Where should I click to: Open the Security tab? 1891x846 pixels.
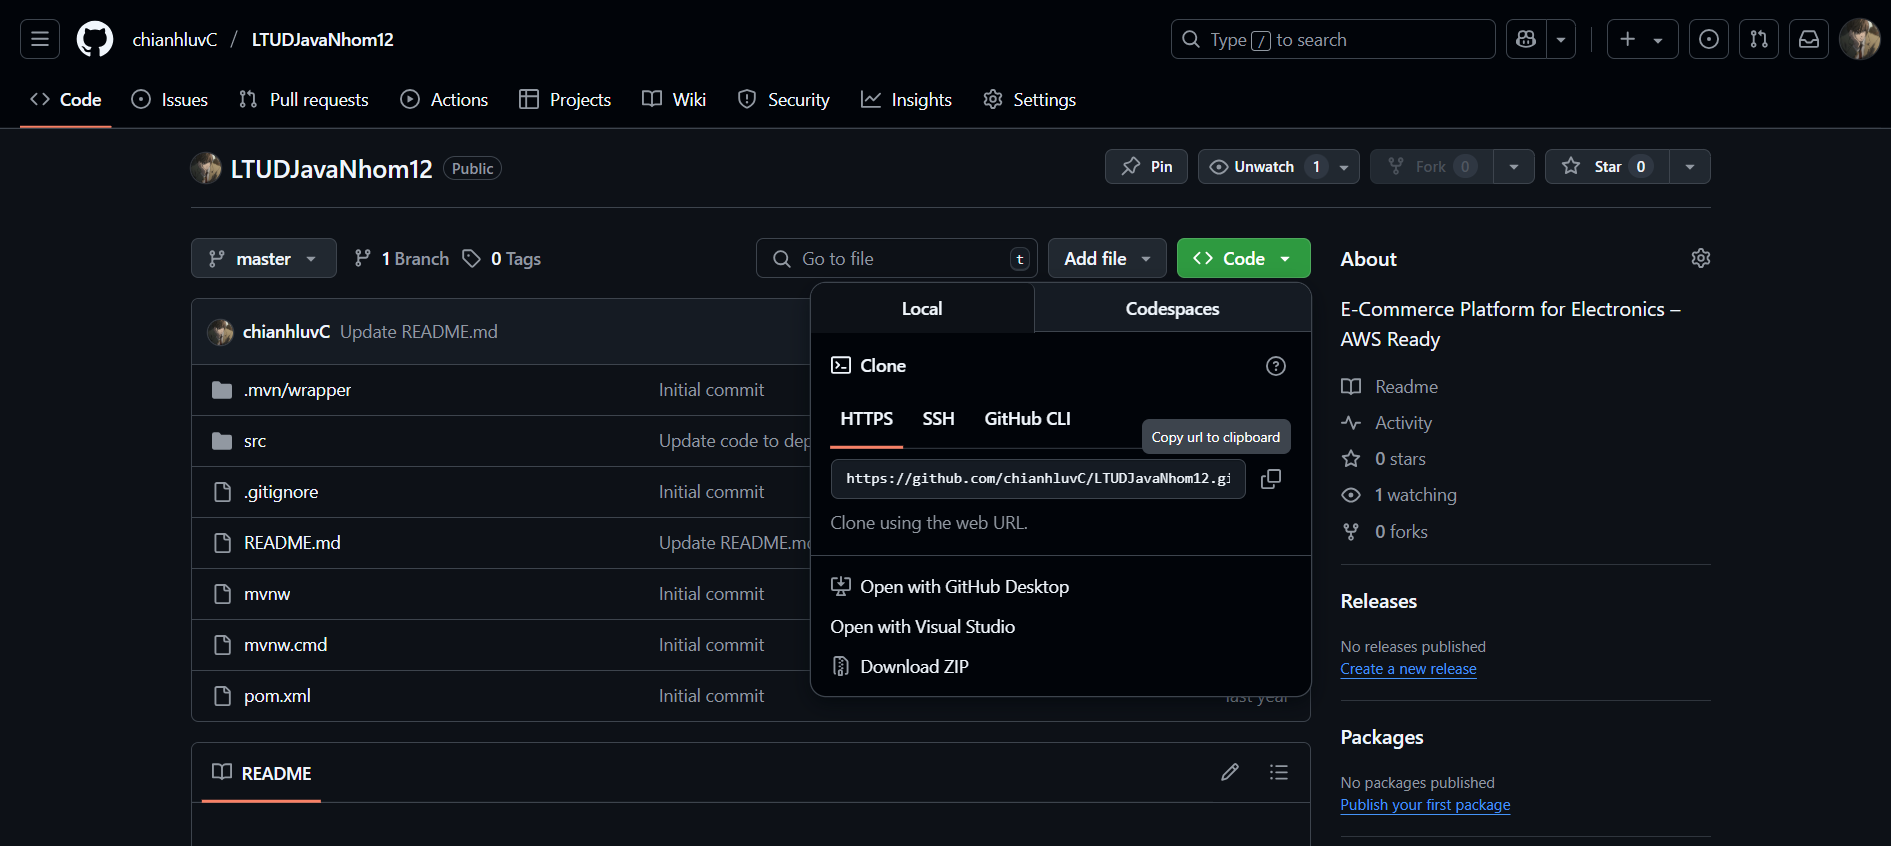point(784,100)
